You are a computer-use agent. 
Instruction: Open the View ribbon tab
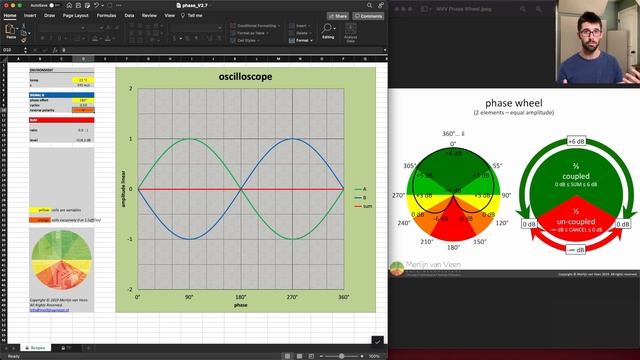tap(169, 16)
